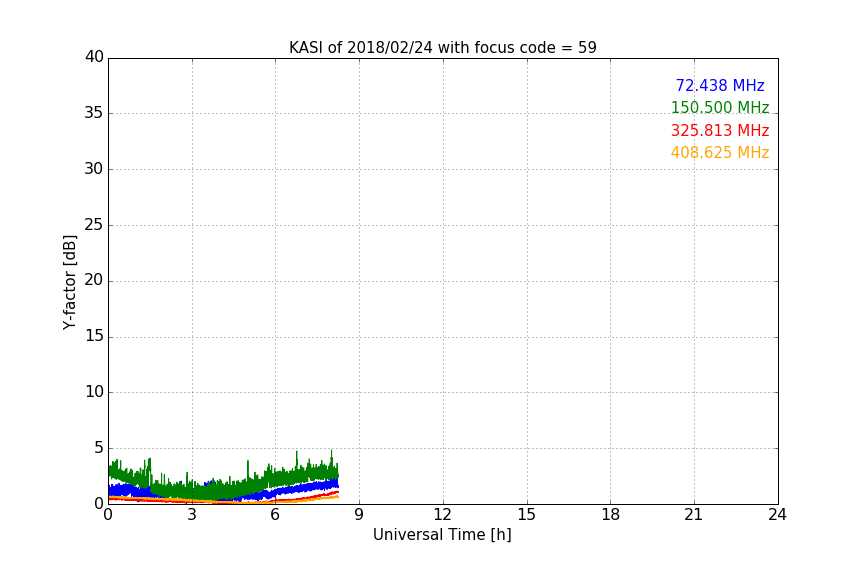Select the blue '72.438 MHz' legend label
The width and height of the screenshot is (864, 576).
coord(720,85)
